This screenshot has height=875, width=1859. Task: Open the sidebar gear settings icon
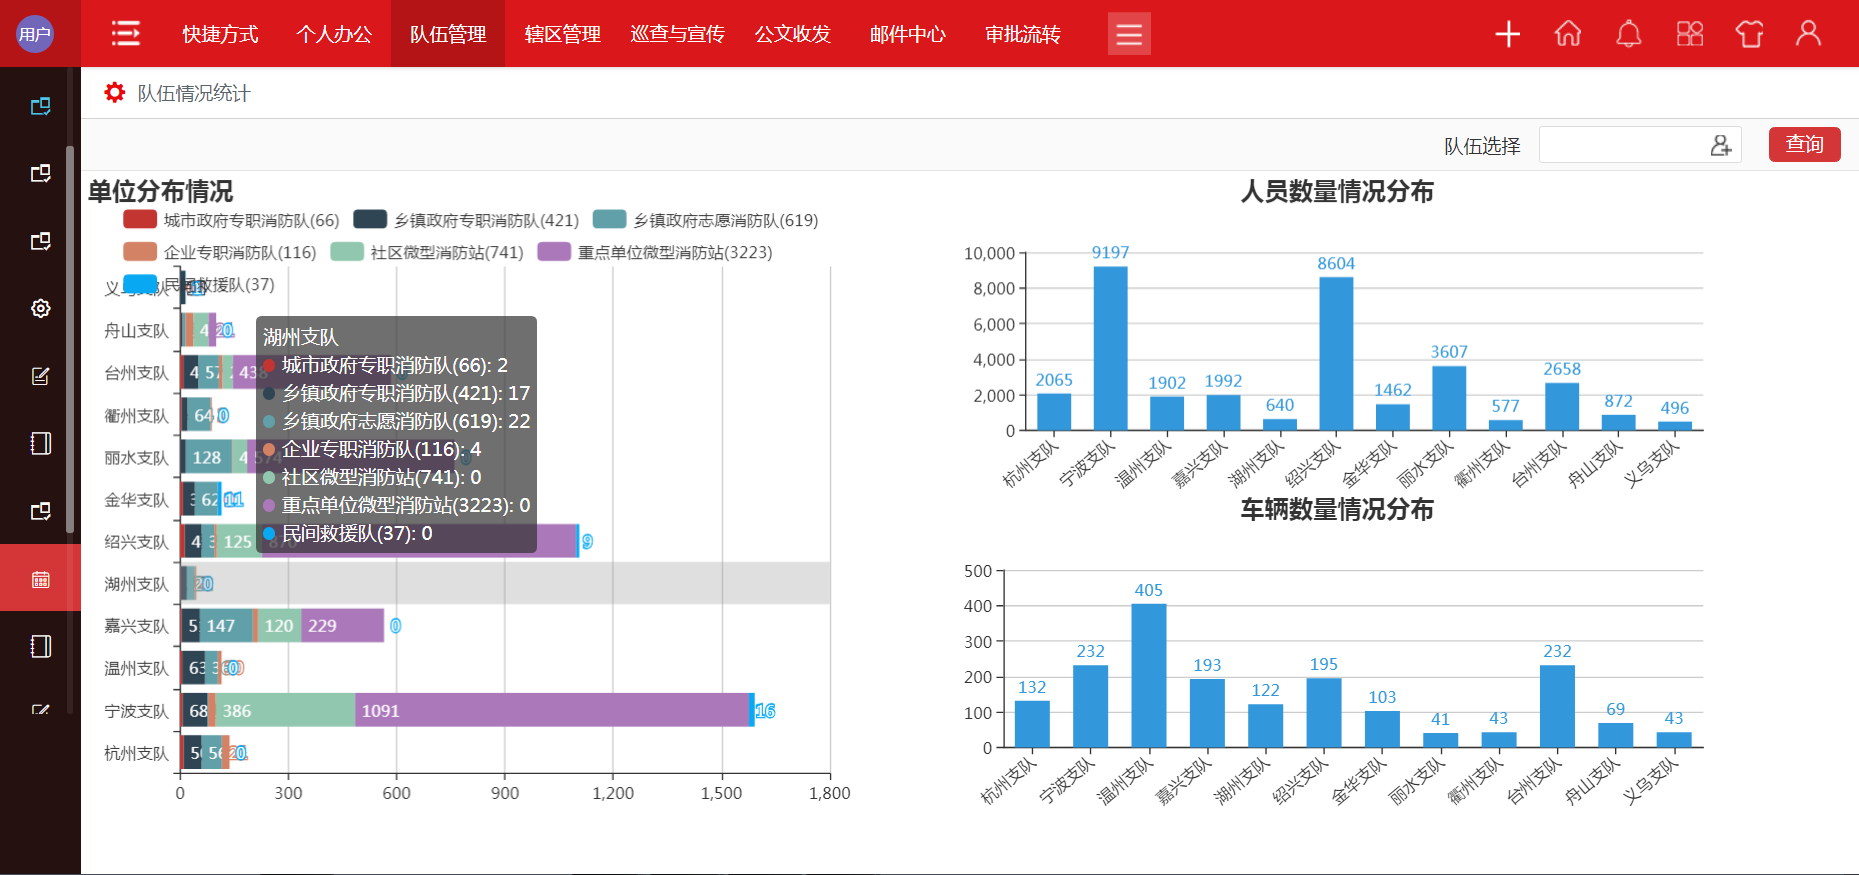pos(40,308)
